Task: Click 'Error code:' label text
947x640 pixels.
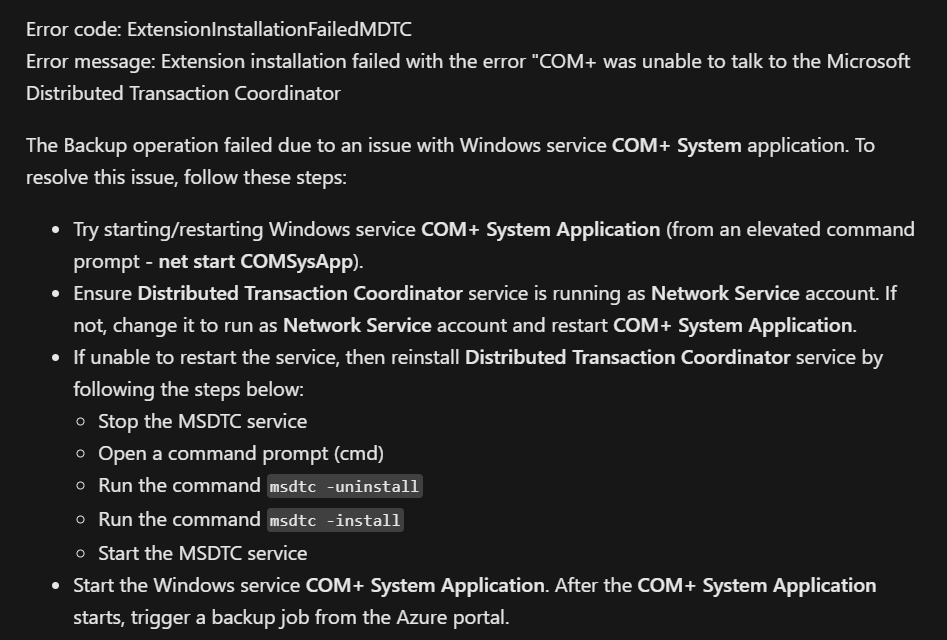Action: (x=74, y=29)
